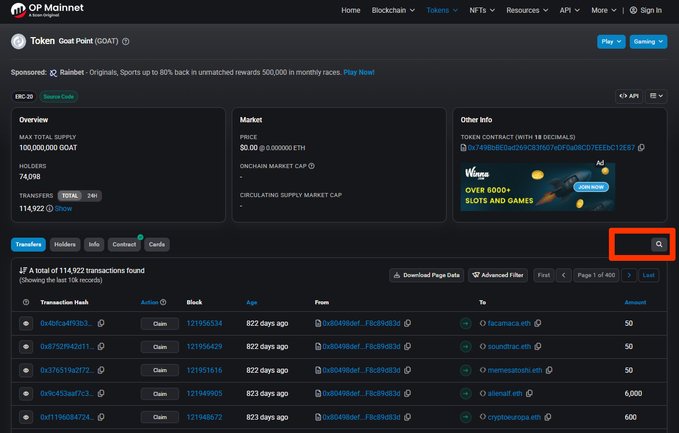Copy cryptoeuropa.eth address
The height and width of the screenshot is (433, 679).
pyautogui.click(x=548, y=417)
